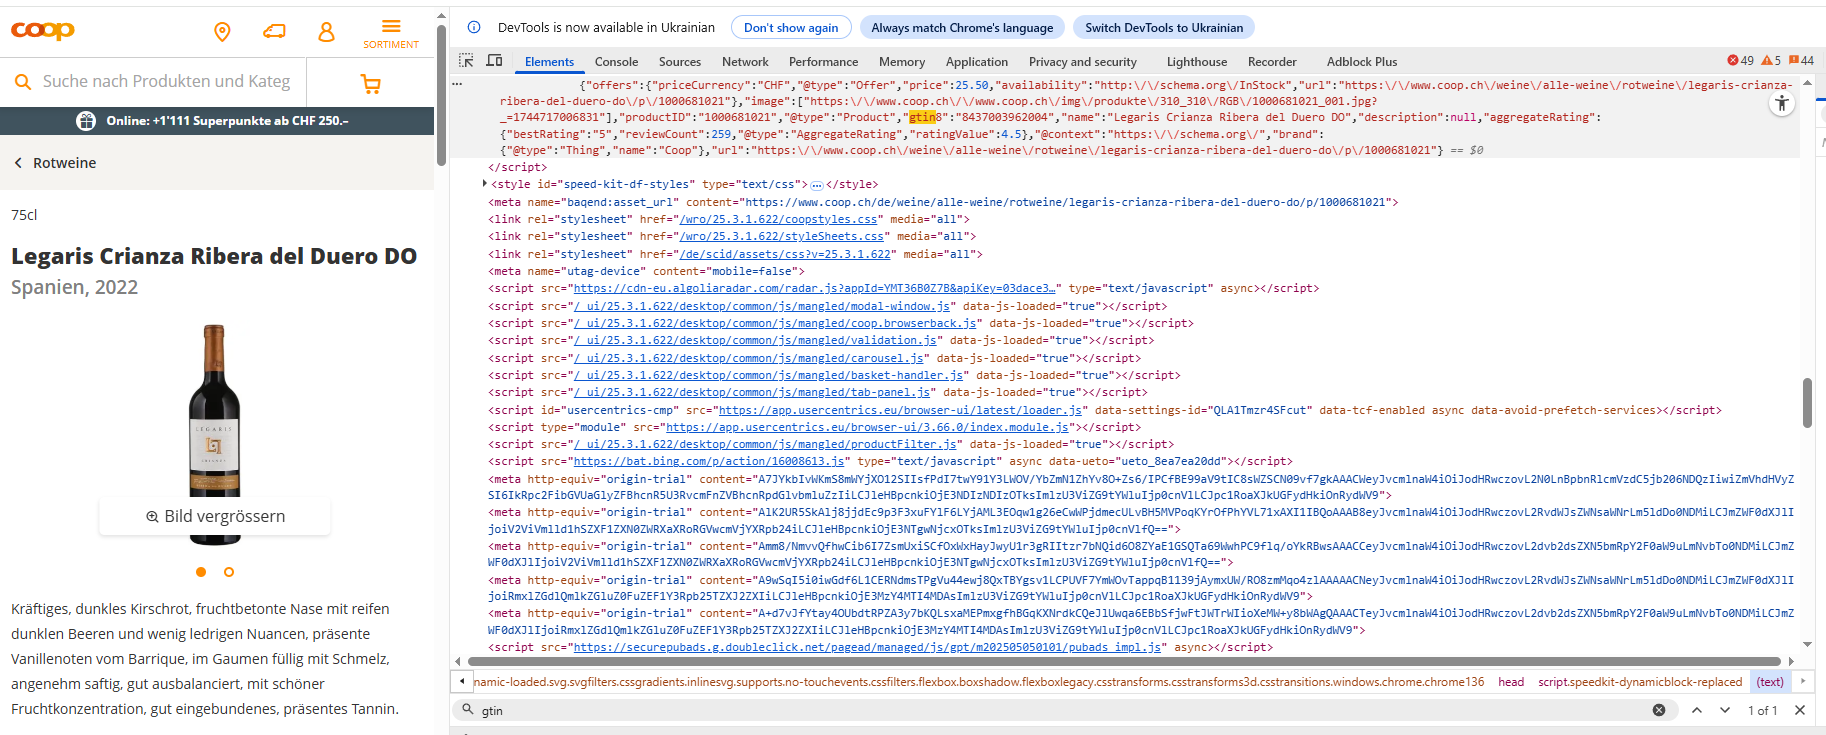Switch to the Network tab

(745, 62)
